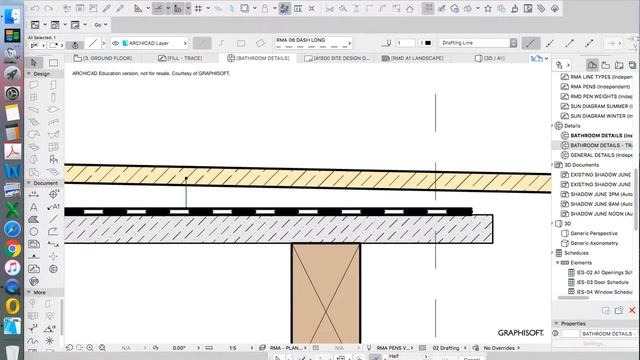This screenshot has width=640, height=360.
Task: Collapse the Design toolbox section
Action: pyautogui.click(x=29, y=74)
